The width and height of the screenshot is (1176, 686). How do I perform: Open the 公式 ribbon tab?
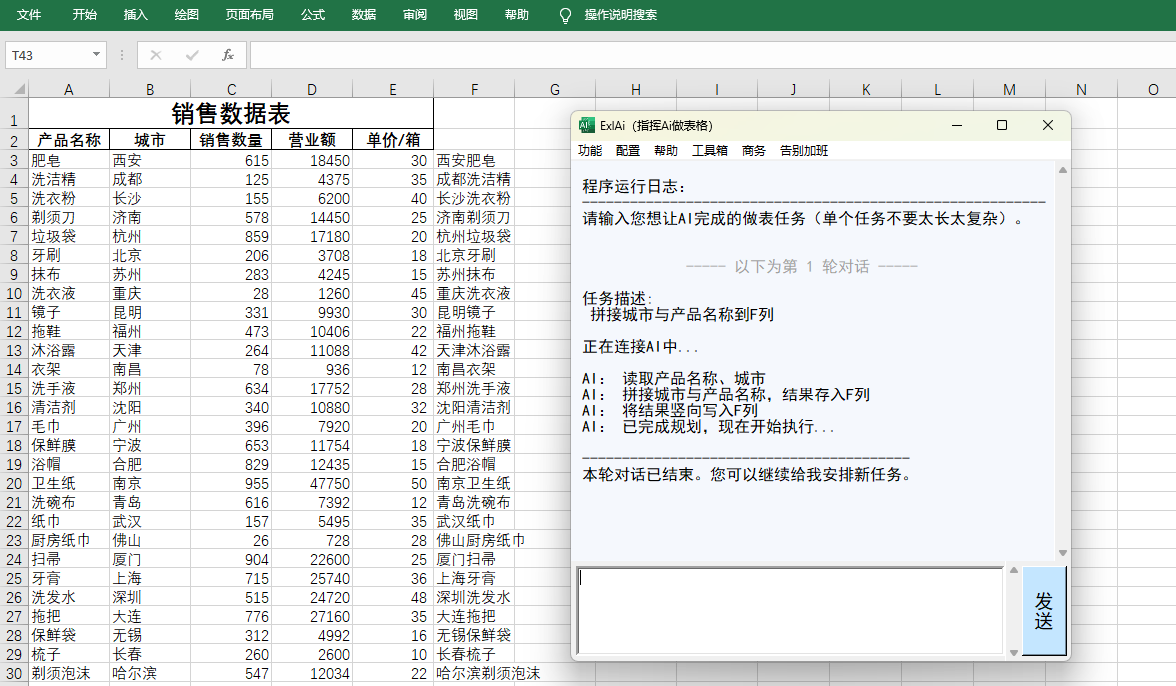[313, 15]
